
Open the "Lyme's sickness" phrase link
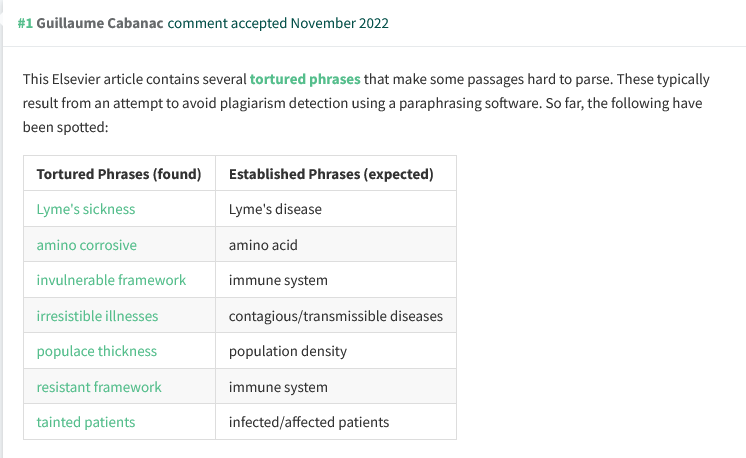(86, 209)
